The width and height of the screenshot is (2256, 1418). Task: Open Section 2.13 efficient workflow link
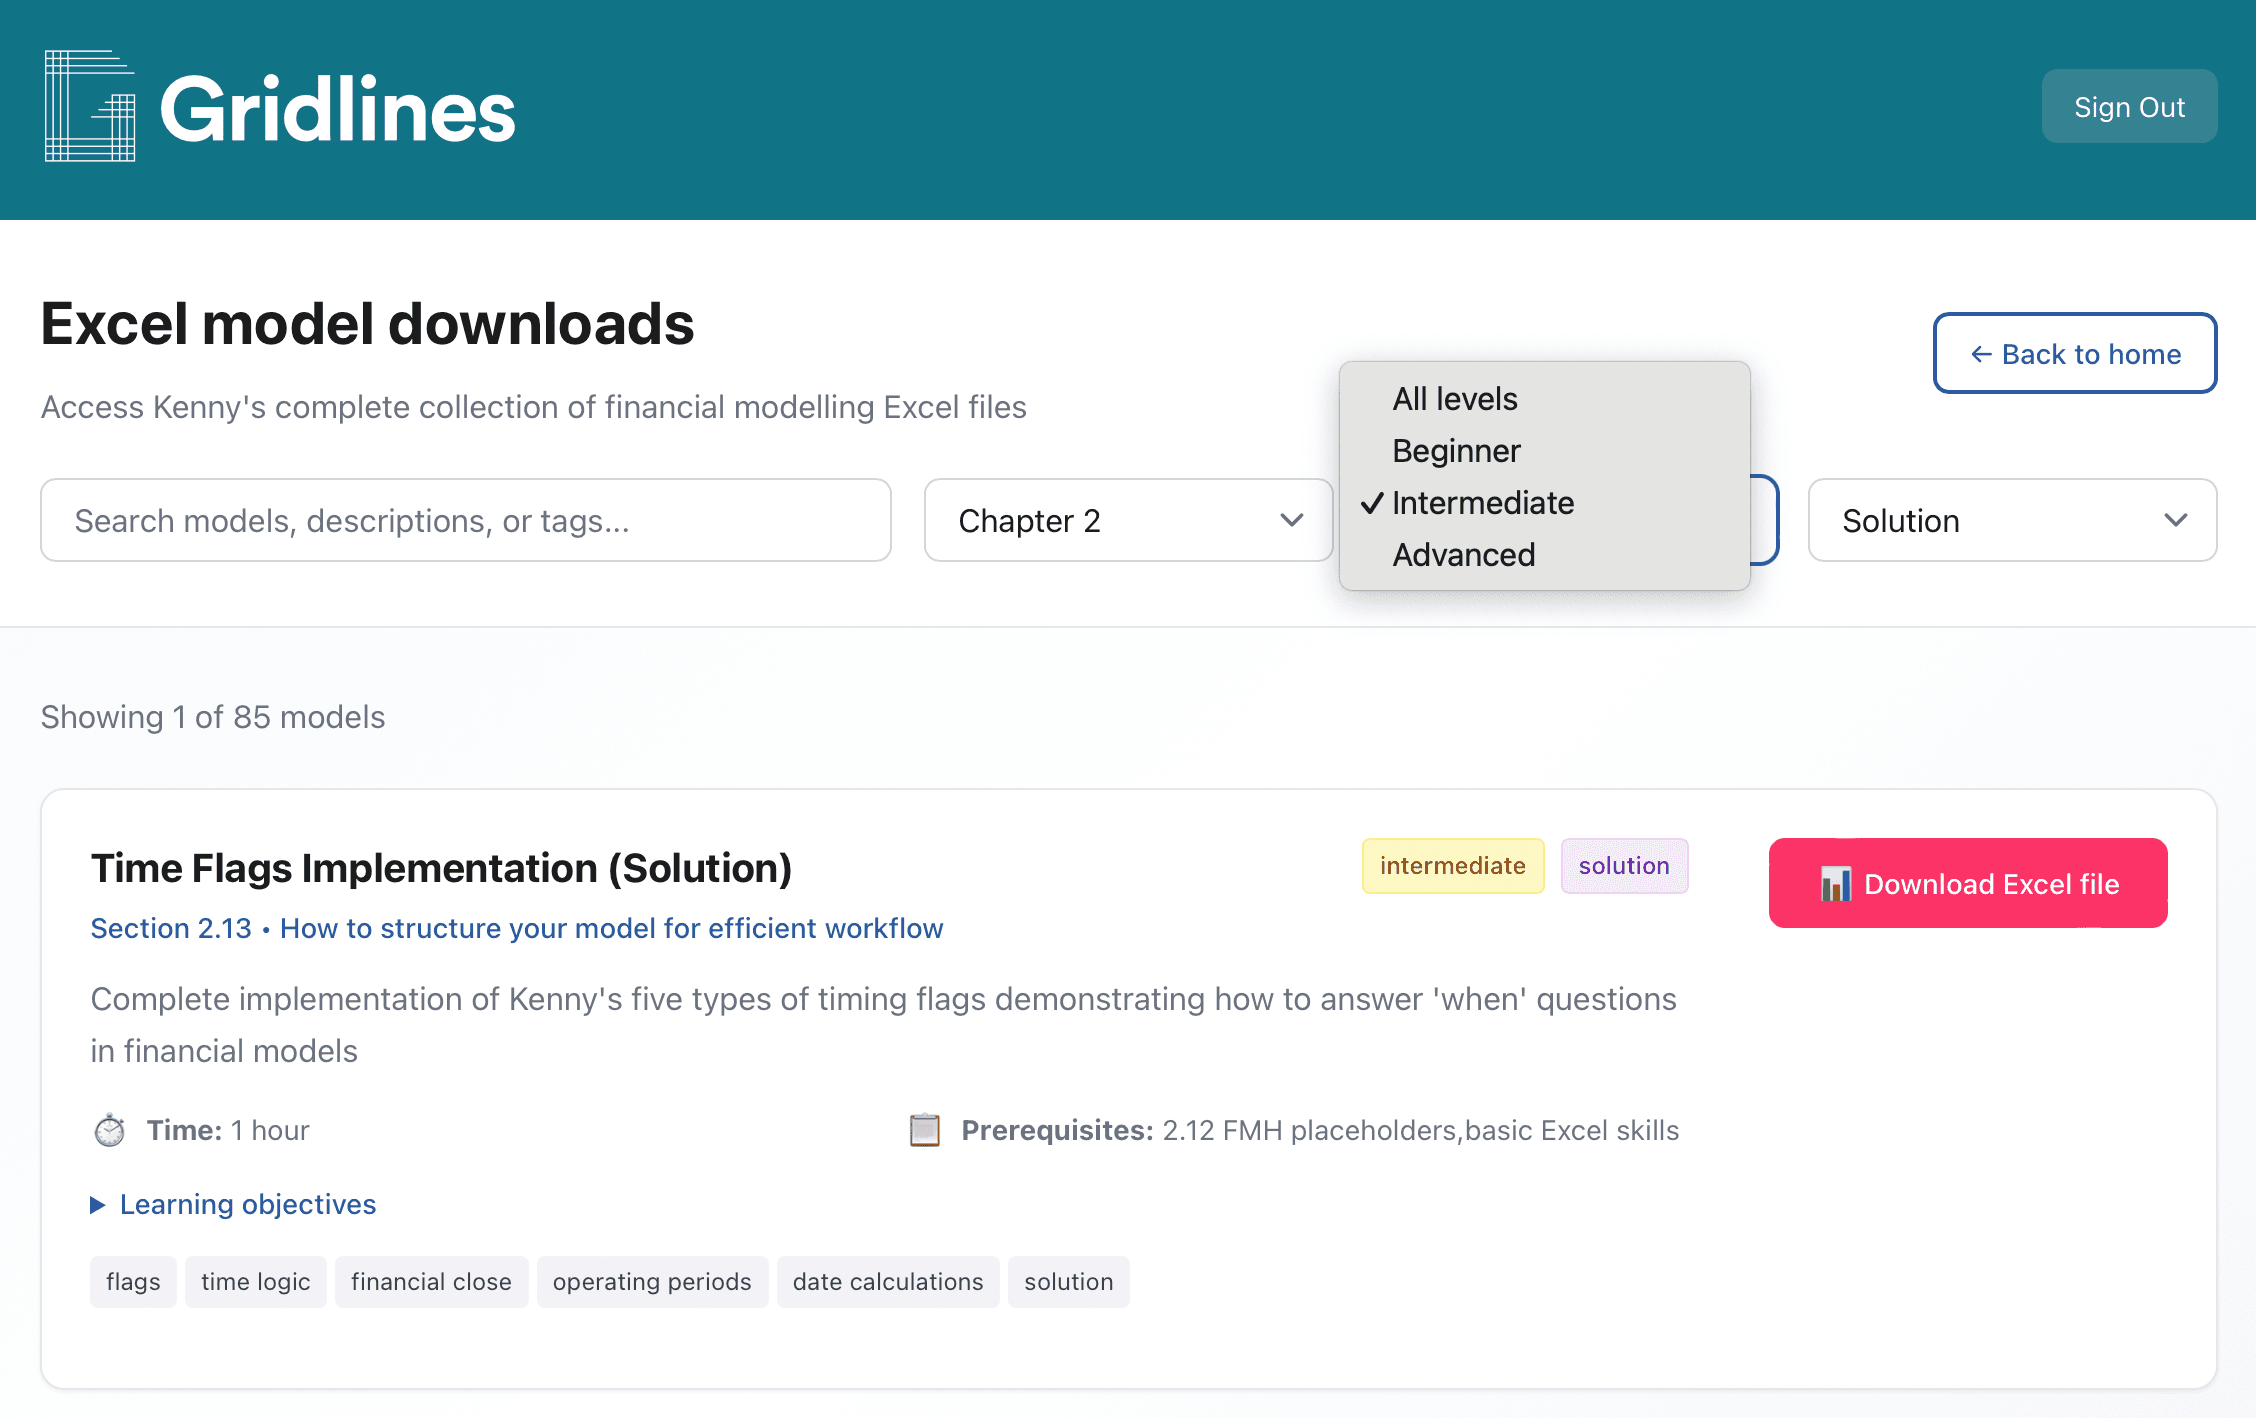(x=516, y=928)
